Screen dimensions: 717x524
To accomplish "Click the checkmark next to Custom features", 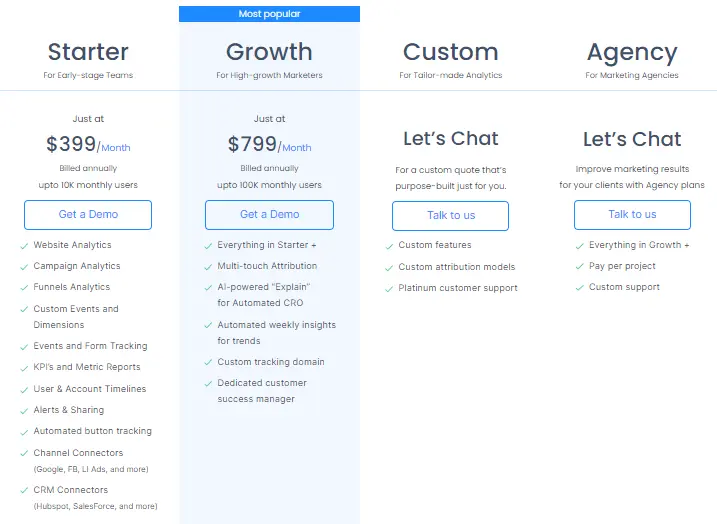I will coord(388,245).
